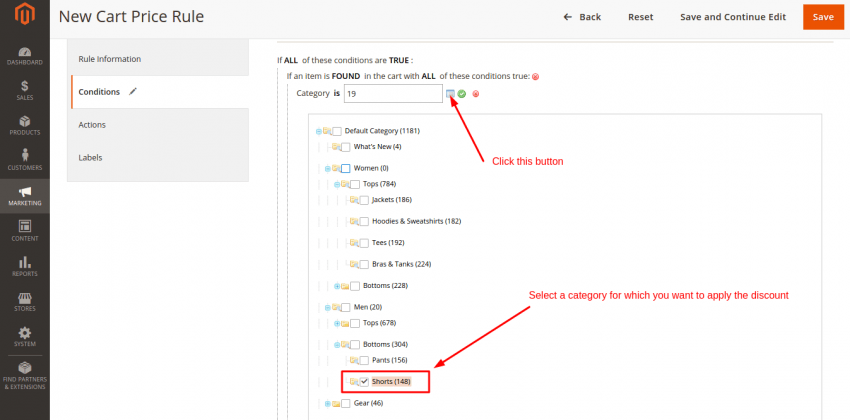Viewport: 850px width, 420px height.
Task: Check the Jackets checkbox
Action: coord(364,200)
